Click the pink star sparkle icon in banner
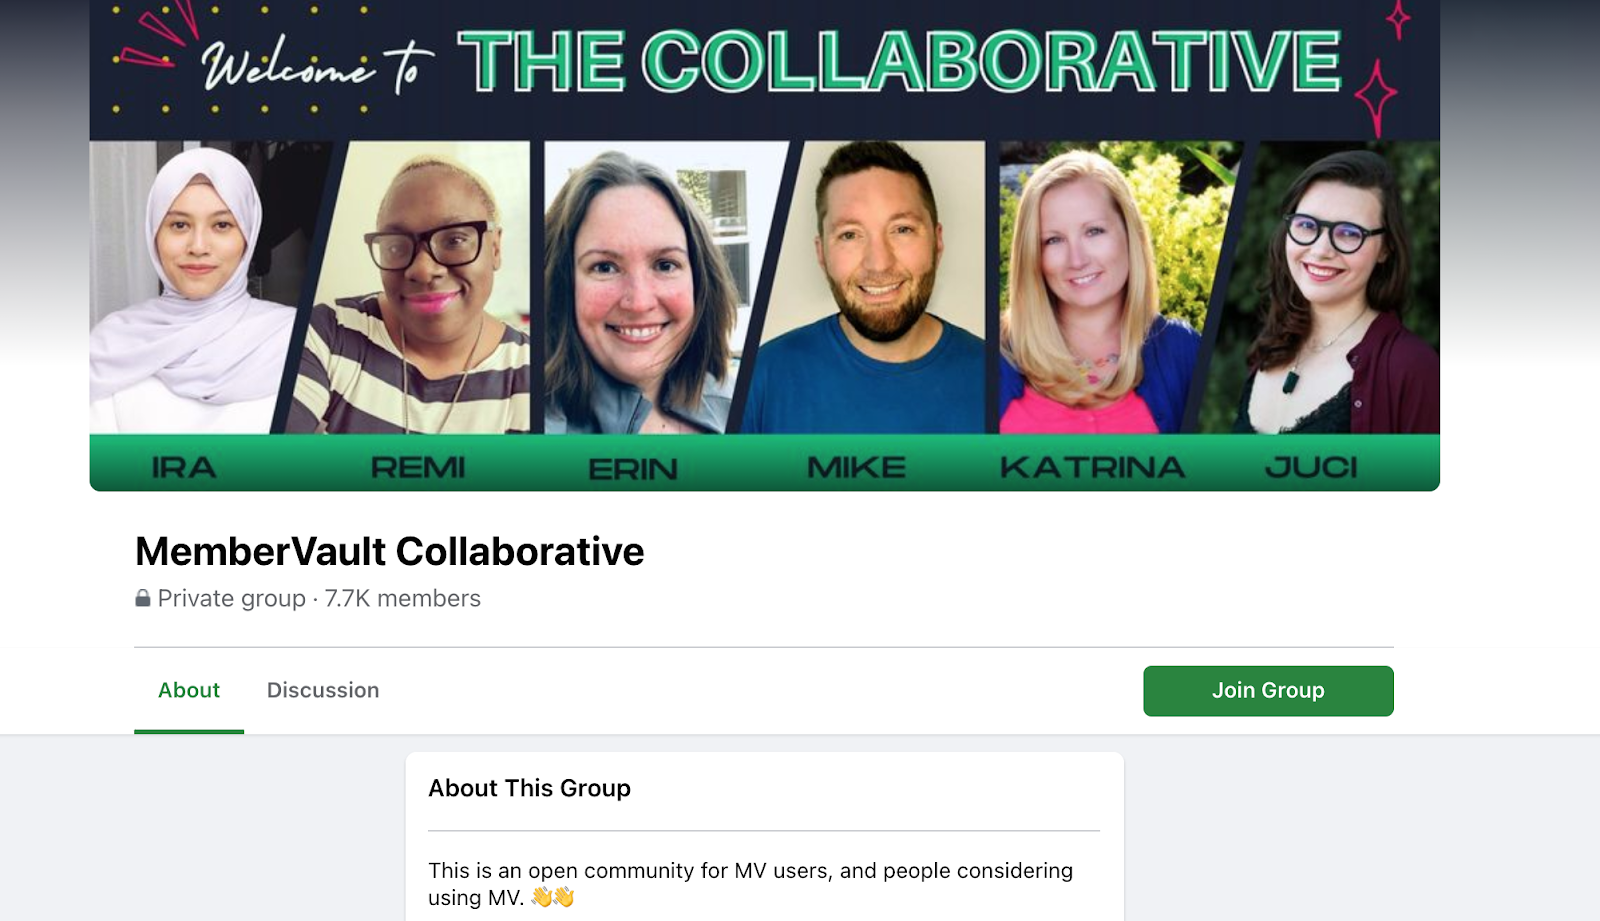The image size is (1600, 921). tap(1376, 97)
